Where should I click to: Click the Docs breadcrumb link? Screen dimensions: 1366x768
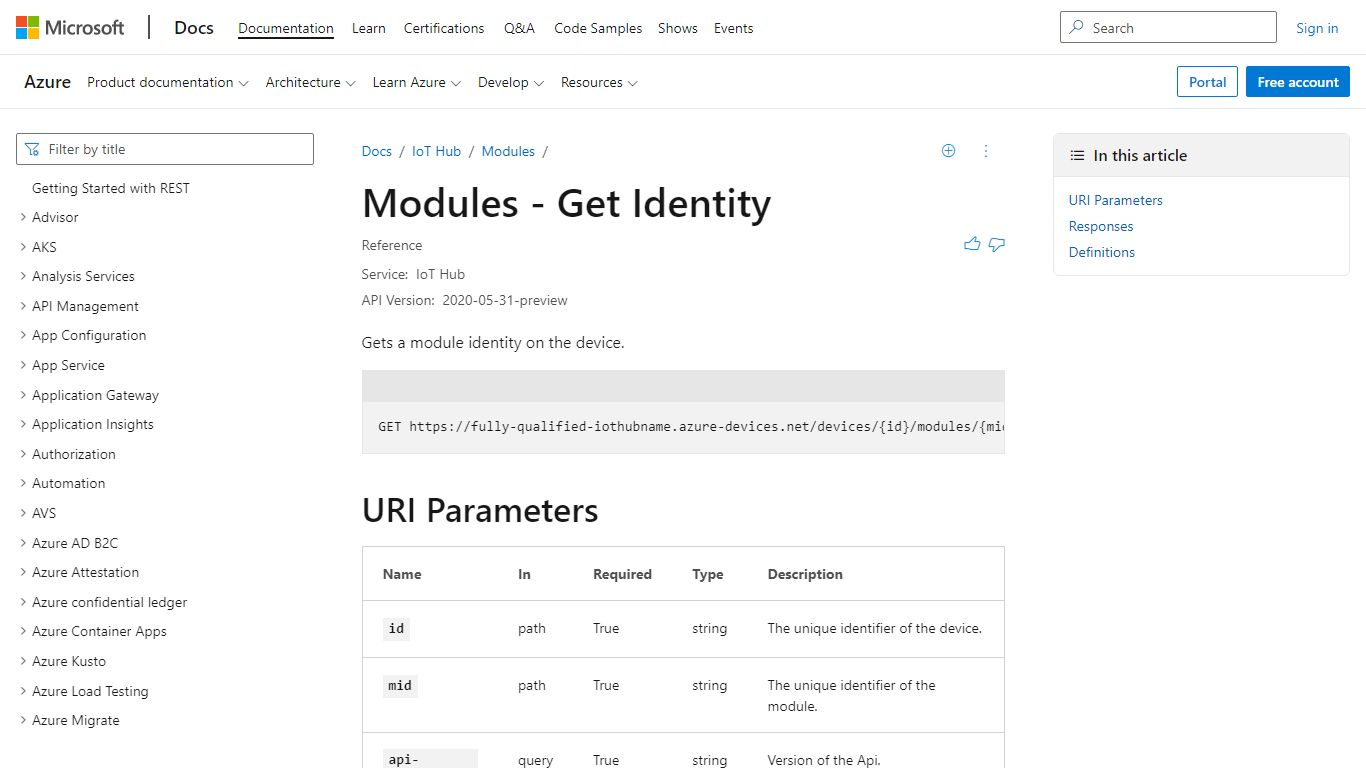(x=377, y=151)
